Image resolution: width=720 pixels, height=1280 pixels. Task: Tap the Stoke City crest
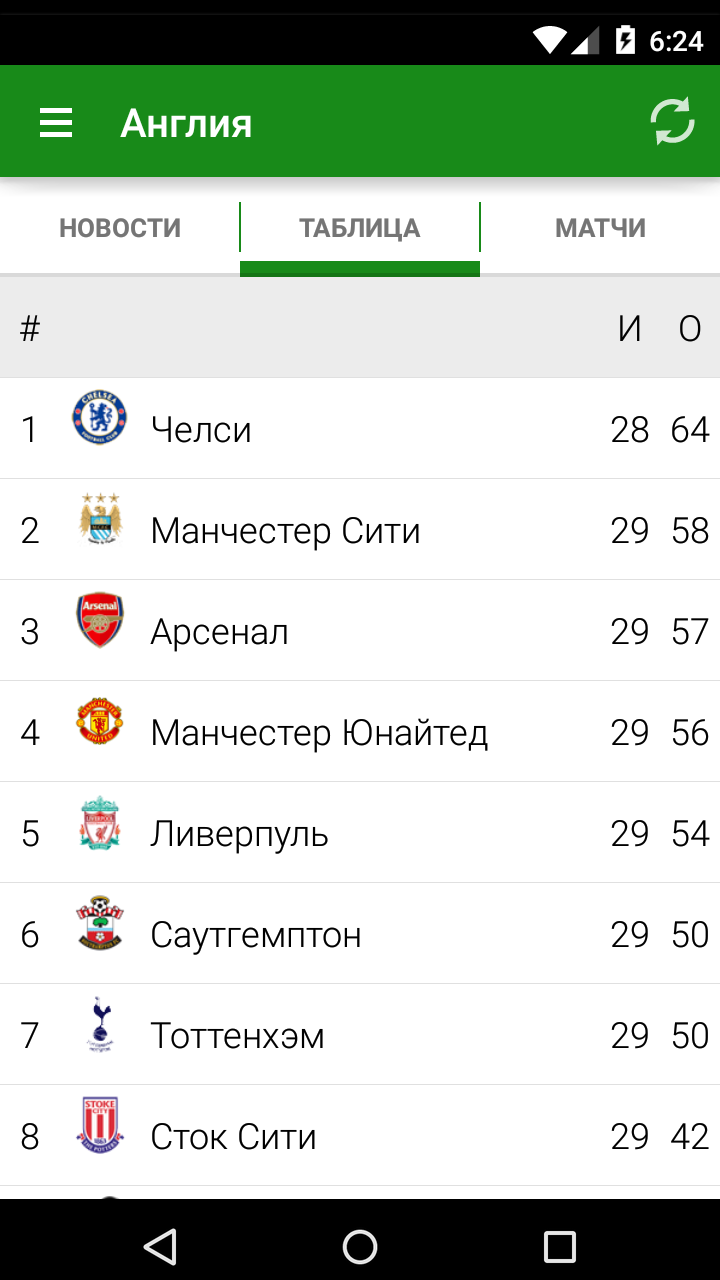pos(100,1126)
